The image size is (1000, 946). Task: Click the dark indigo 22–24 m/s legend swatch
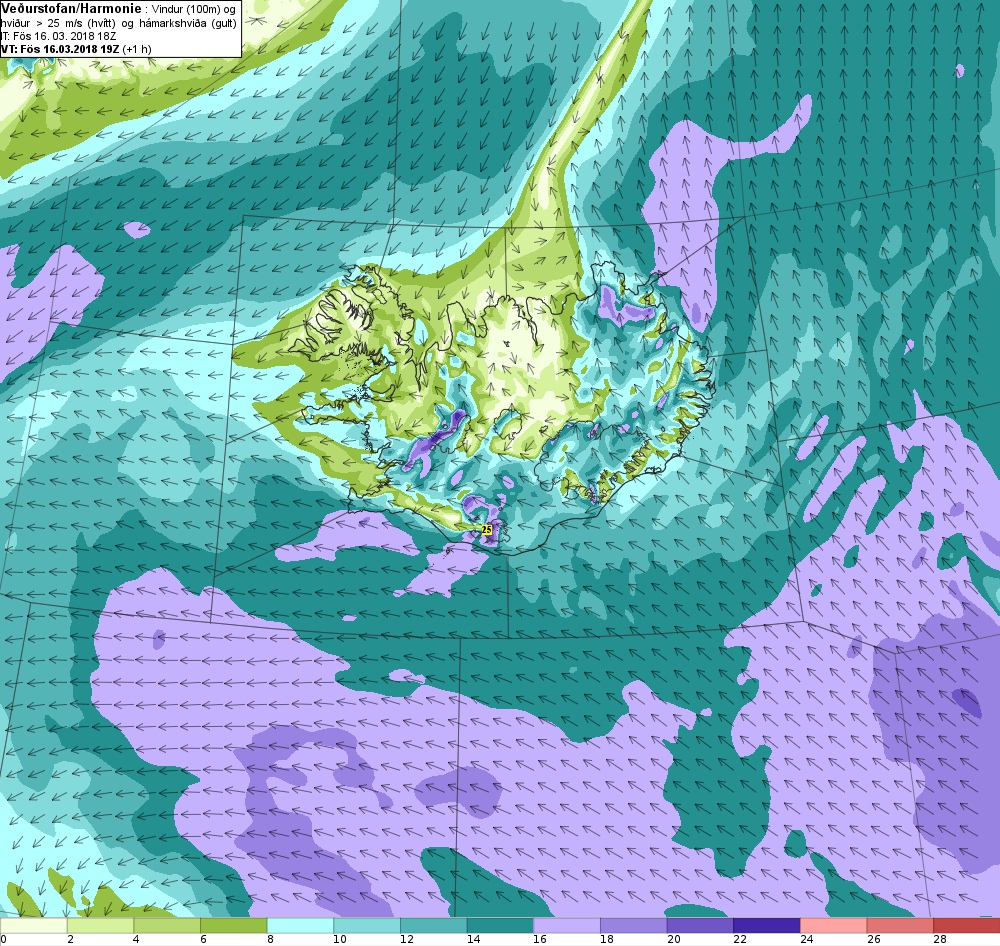point(767,925)
